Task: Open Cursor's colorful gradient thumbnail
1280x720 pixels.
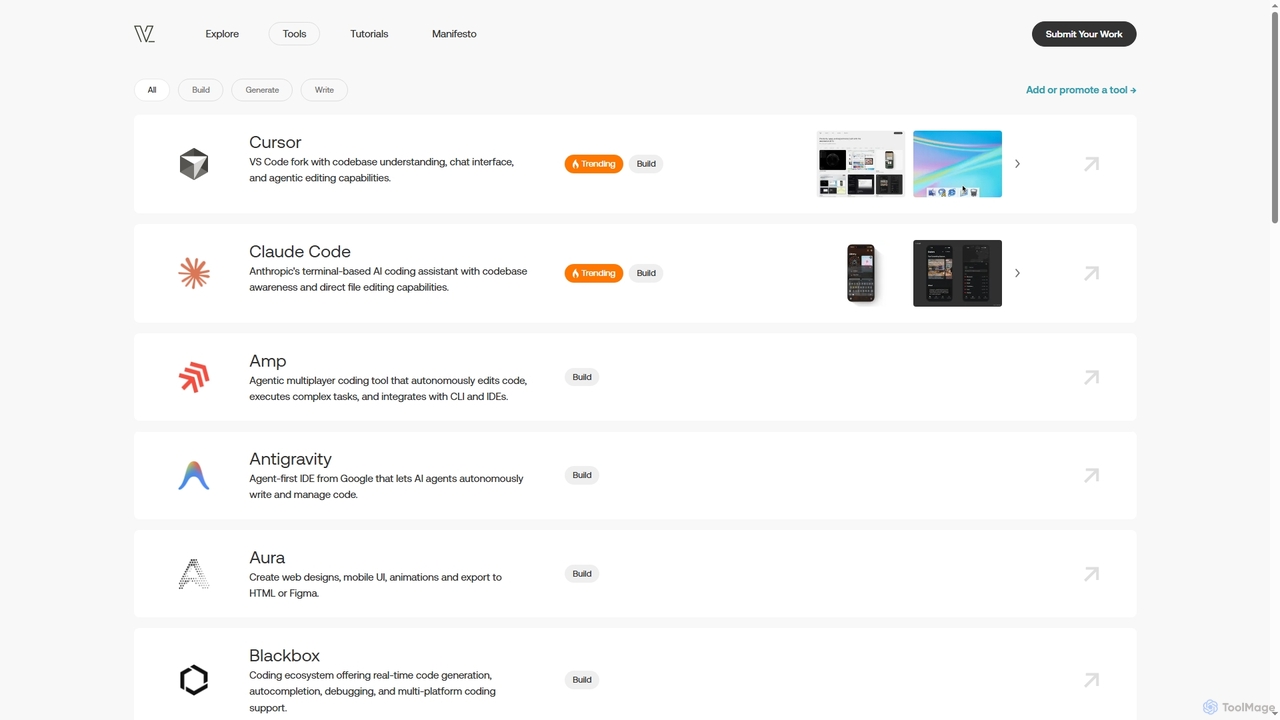Action: (x=957, y=164)
